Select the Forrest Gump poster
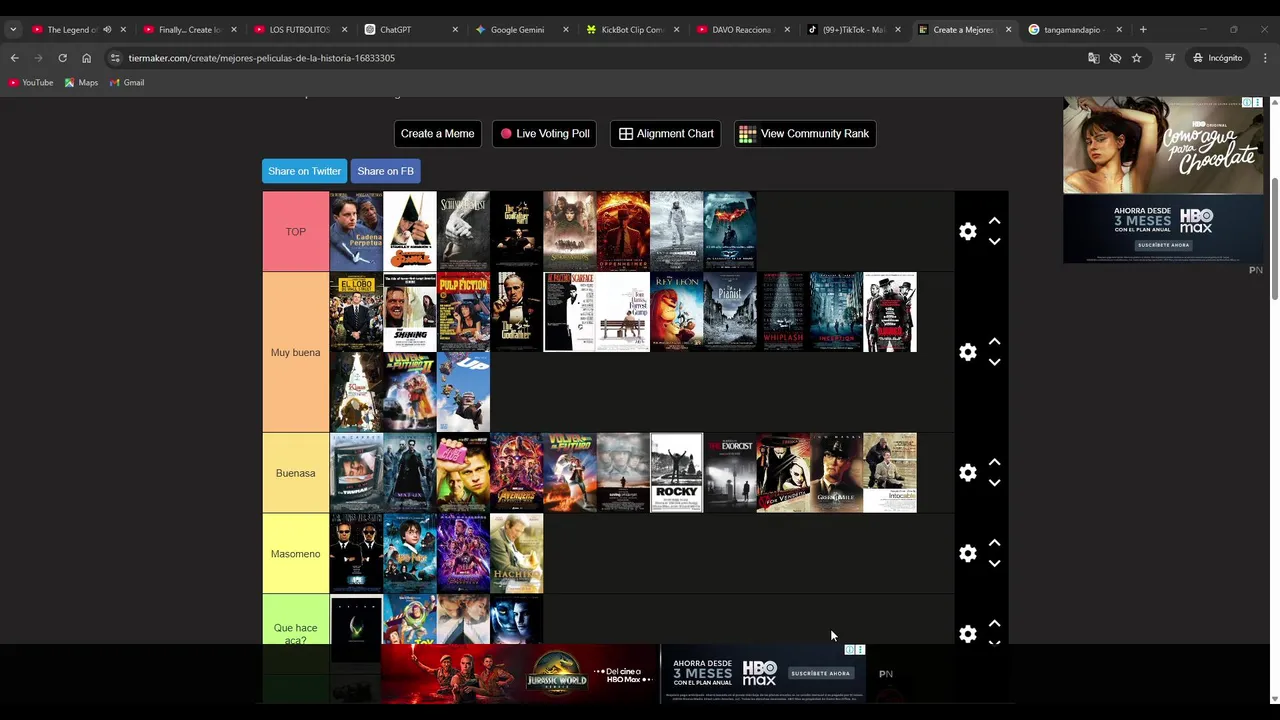The height and width of the screenshot is (720, 1280). 623,312
